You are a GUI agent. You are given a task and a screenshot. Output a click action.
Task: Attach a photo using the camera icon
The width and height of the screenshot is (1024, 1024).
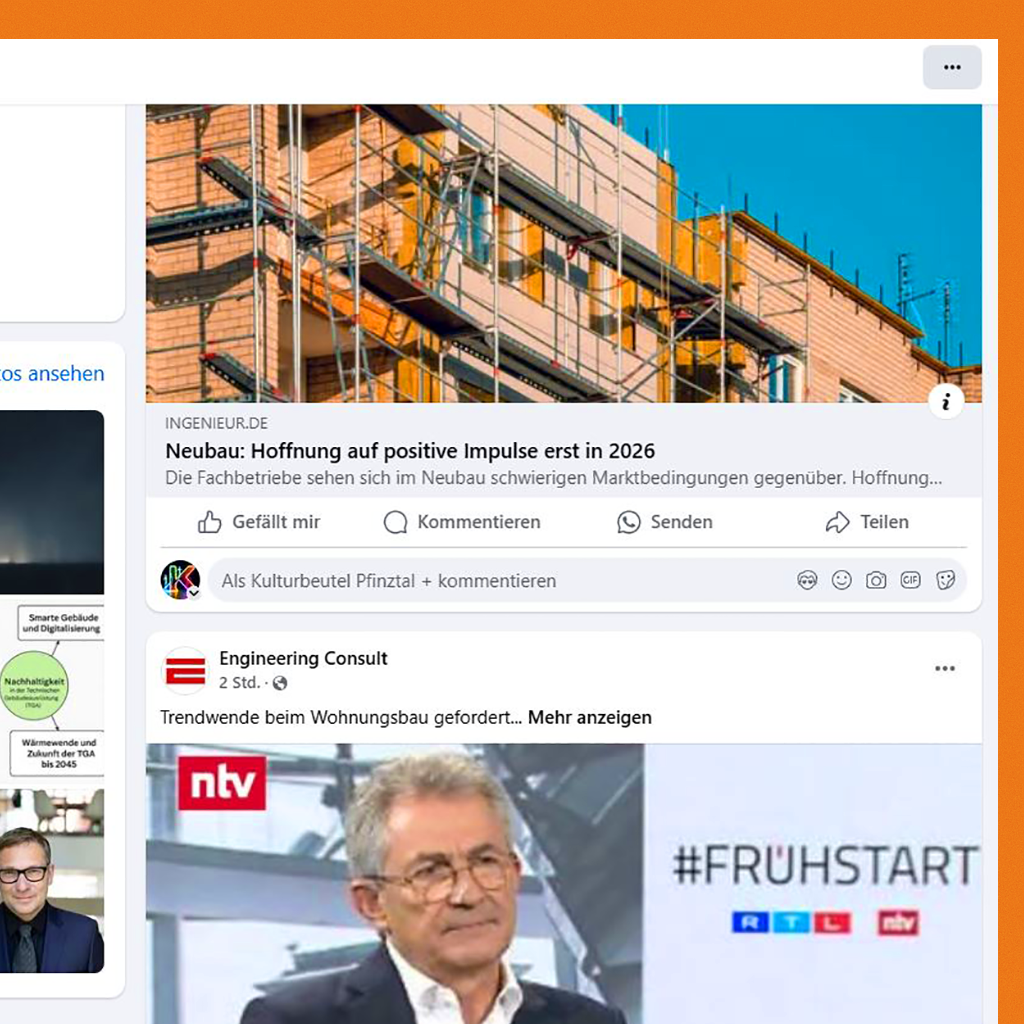pyautogui.click(x=876, y=580)
